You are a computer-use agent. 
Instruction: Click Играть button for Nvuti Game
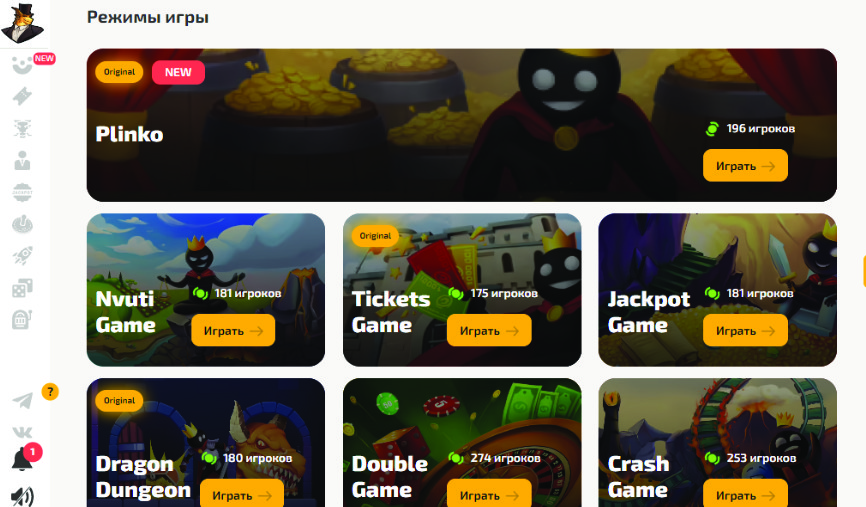coord(233,330)
